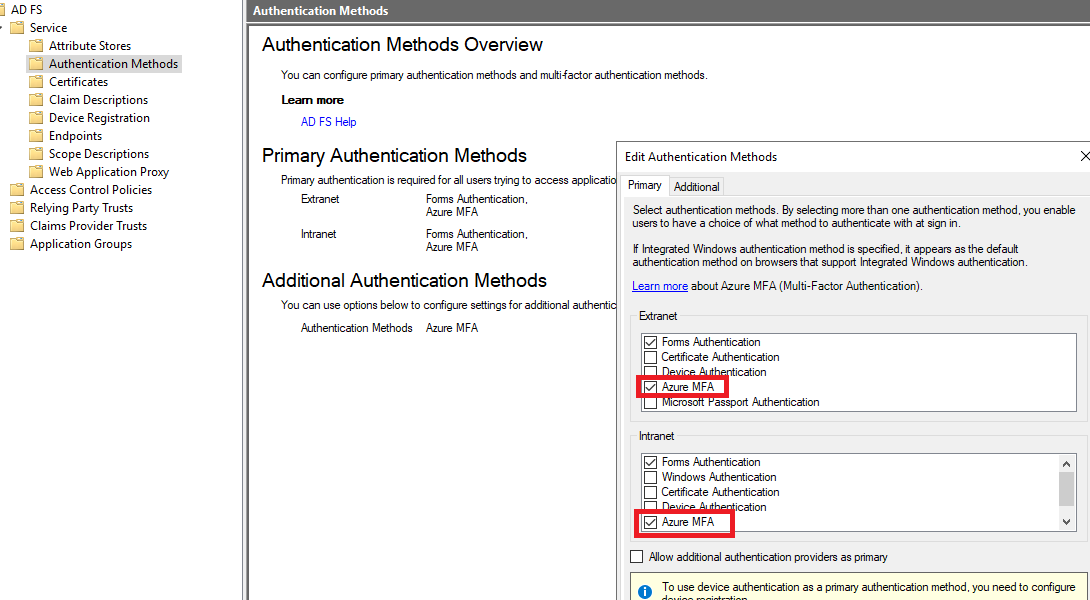Click the Access Control Policies folder icon
The height and width of the screenshot is (600, 1090).
click(x=17, y=190)
